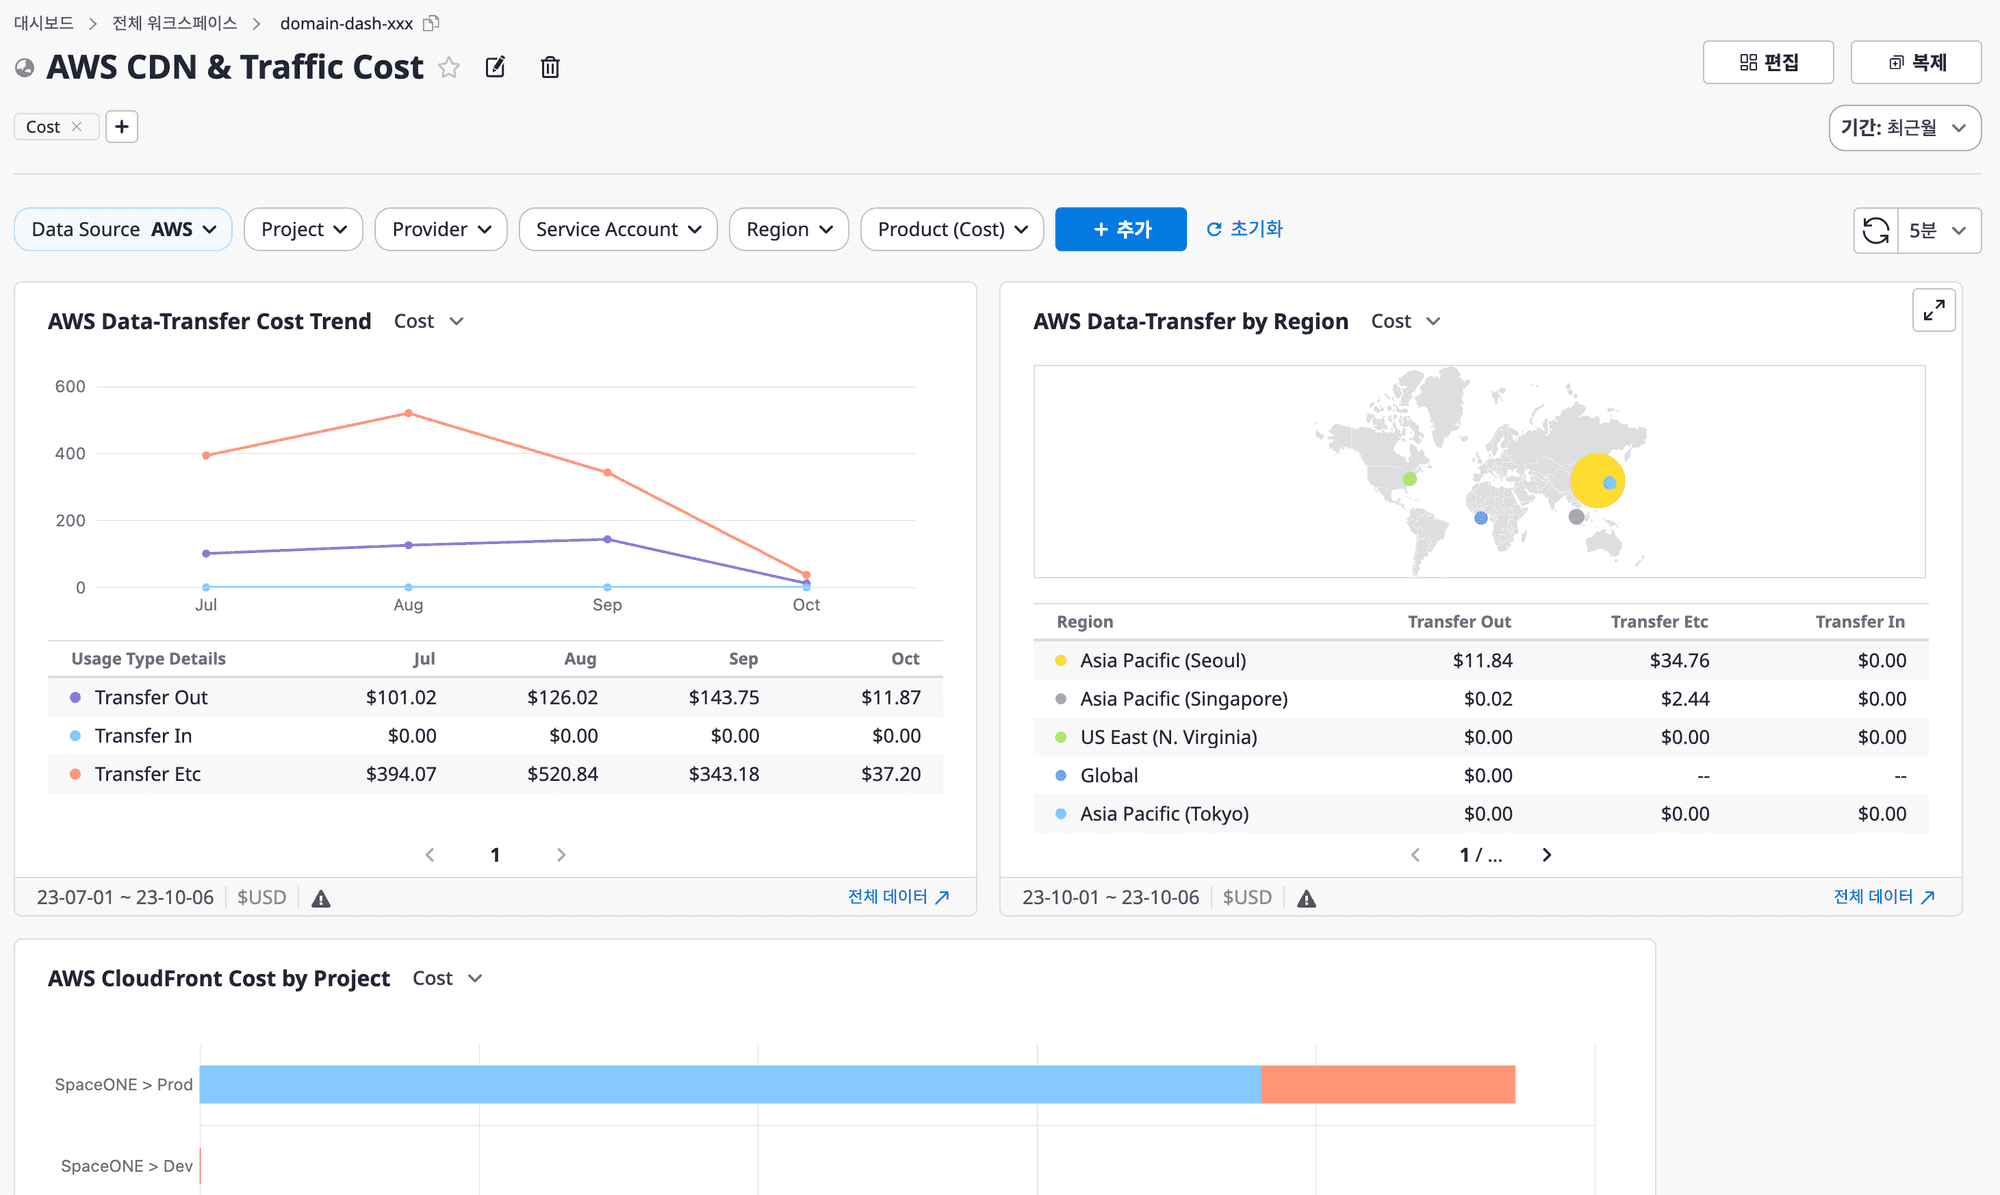The height and width of the screenshot is (1195, 2000).
Task: Go to next page of region table
Action: coord(1546,855)
